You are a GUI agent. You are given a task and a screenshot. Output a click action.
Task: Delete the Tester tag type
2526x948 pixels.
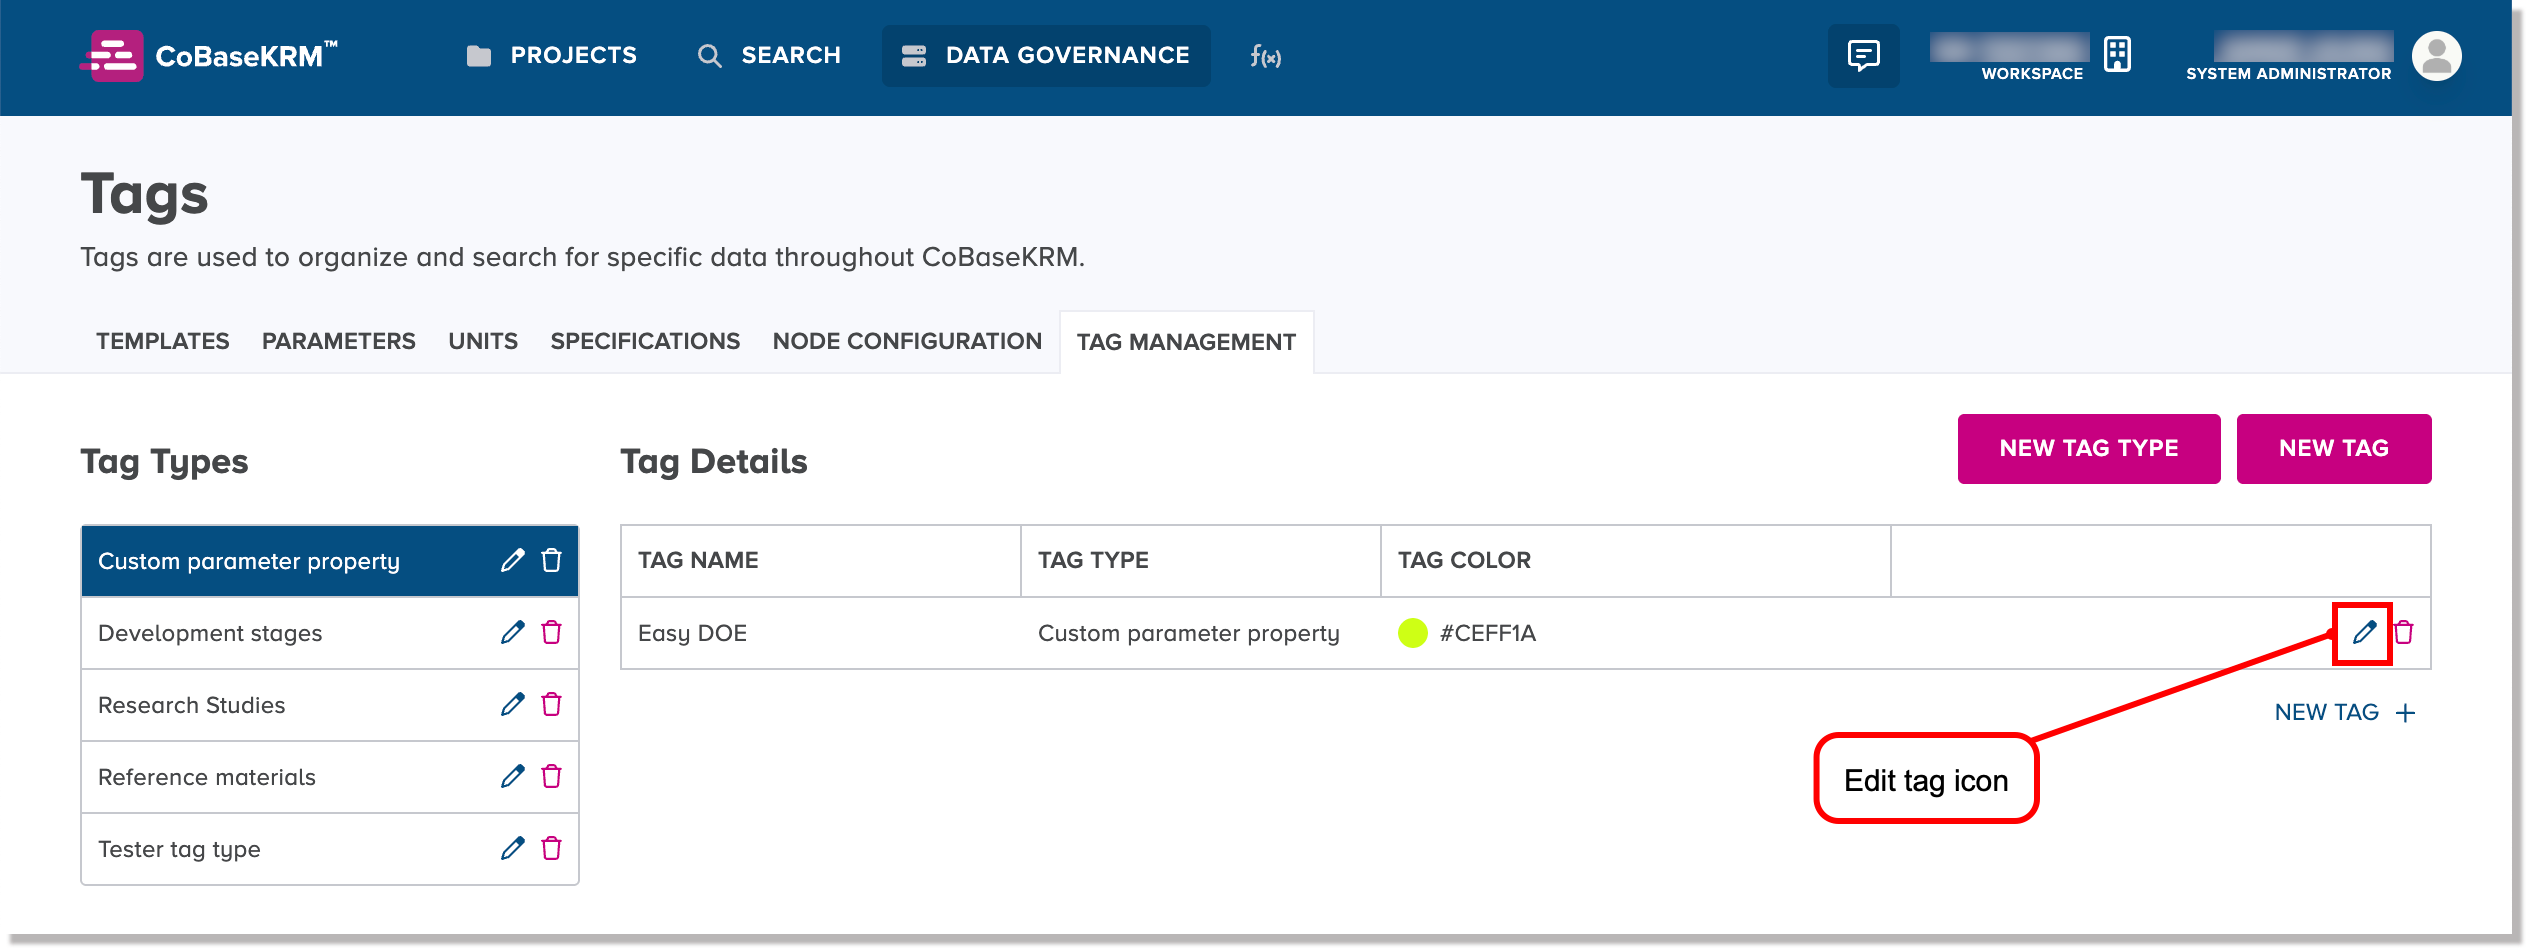point(551,849)
